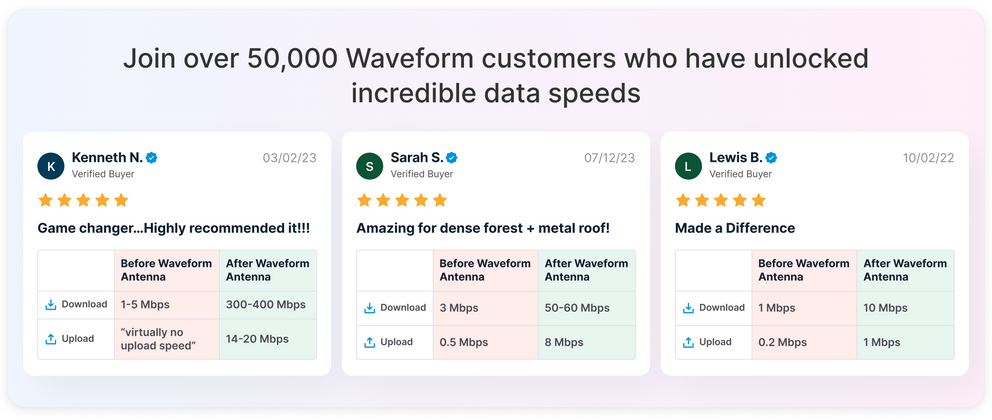The height and width of the screenshot is (420, 992).
Task: Click Kenneth's five-star rating
Action: coord(83,200)
